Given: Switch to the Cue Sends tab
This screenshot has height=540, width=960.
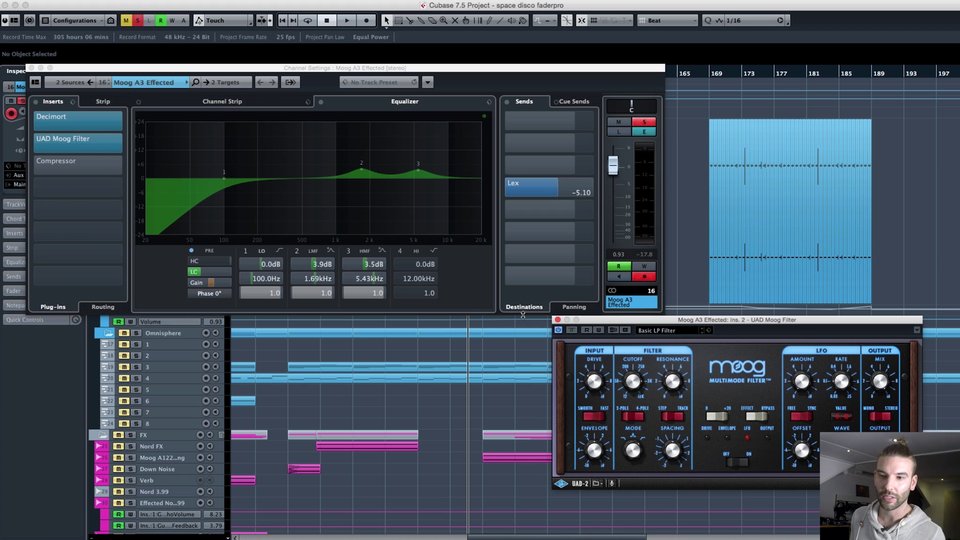Looking at the screenshot, I should tap(574, 102).
